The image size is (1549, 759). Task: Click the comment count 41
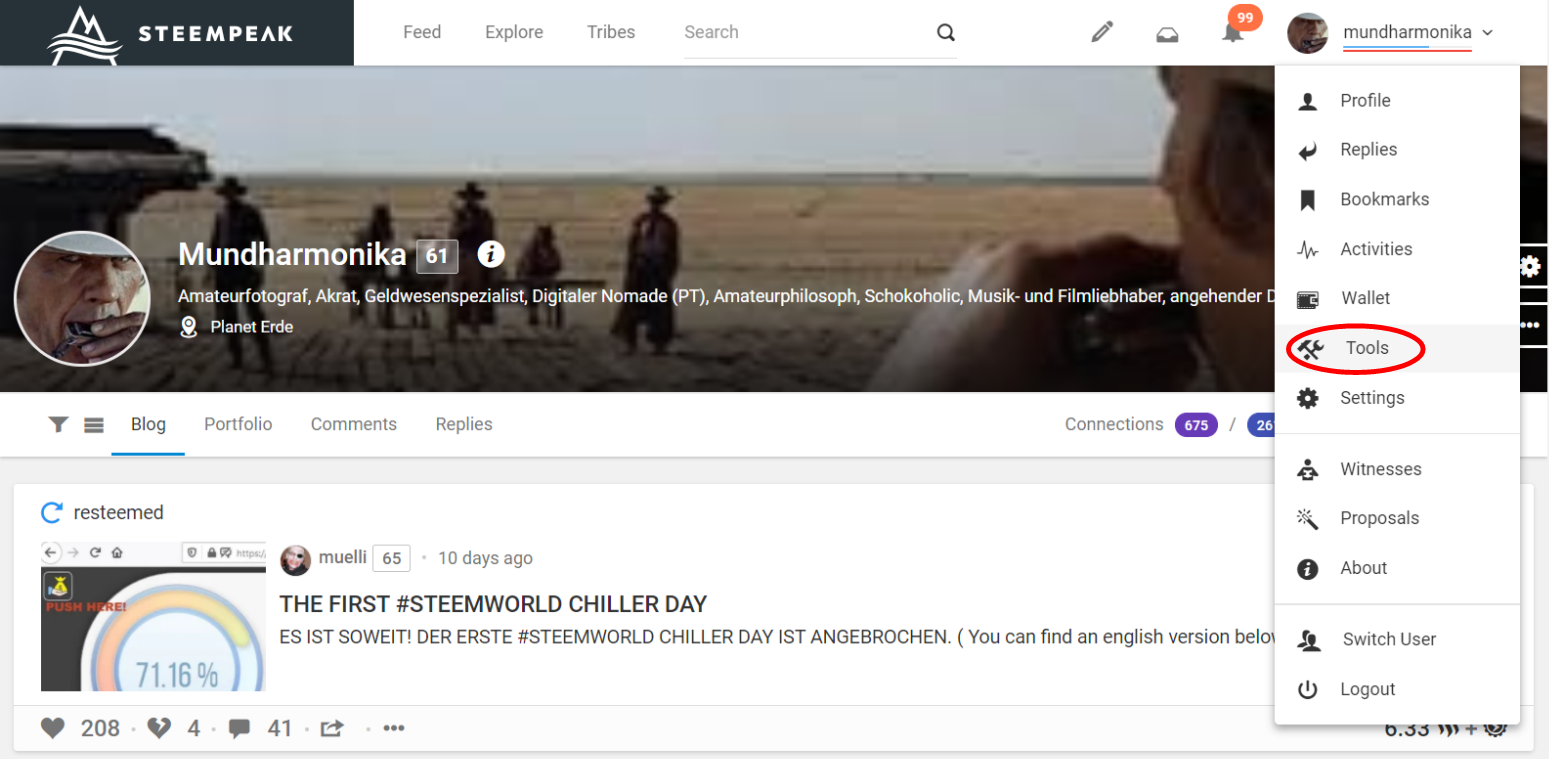[280, 728]
